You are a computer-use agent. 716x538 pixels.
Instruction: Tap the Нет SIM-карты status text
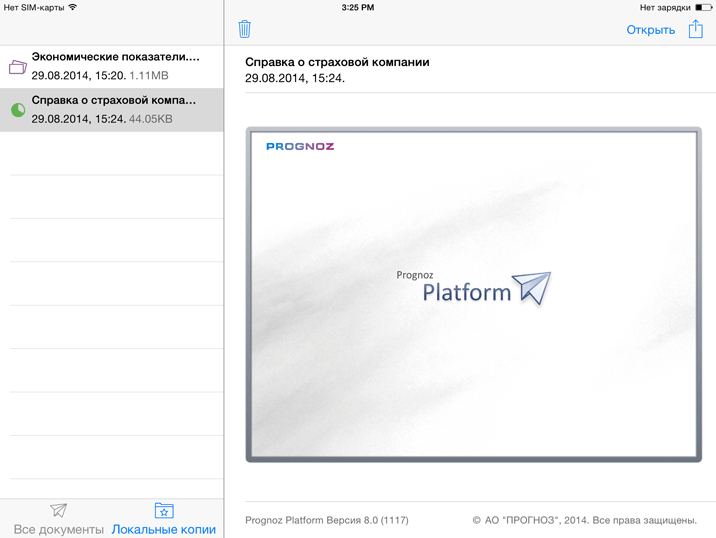(x=34, y=7)
